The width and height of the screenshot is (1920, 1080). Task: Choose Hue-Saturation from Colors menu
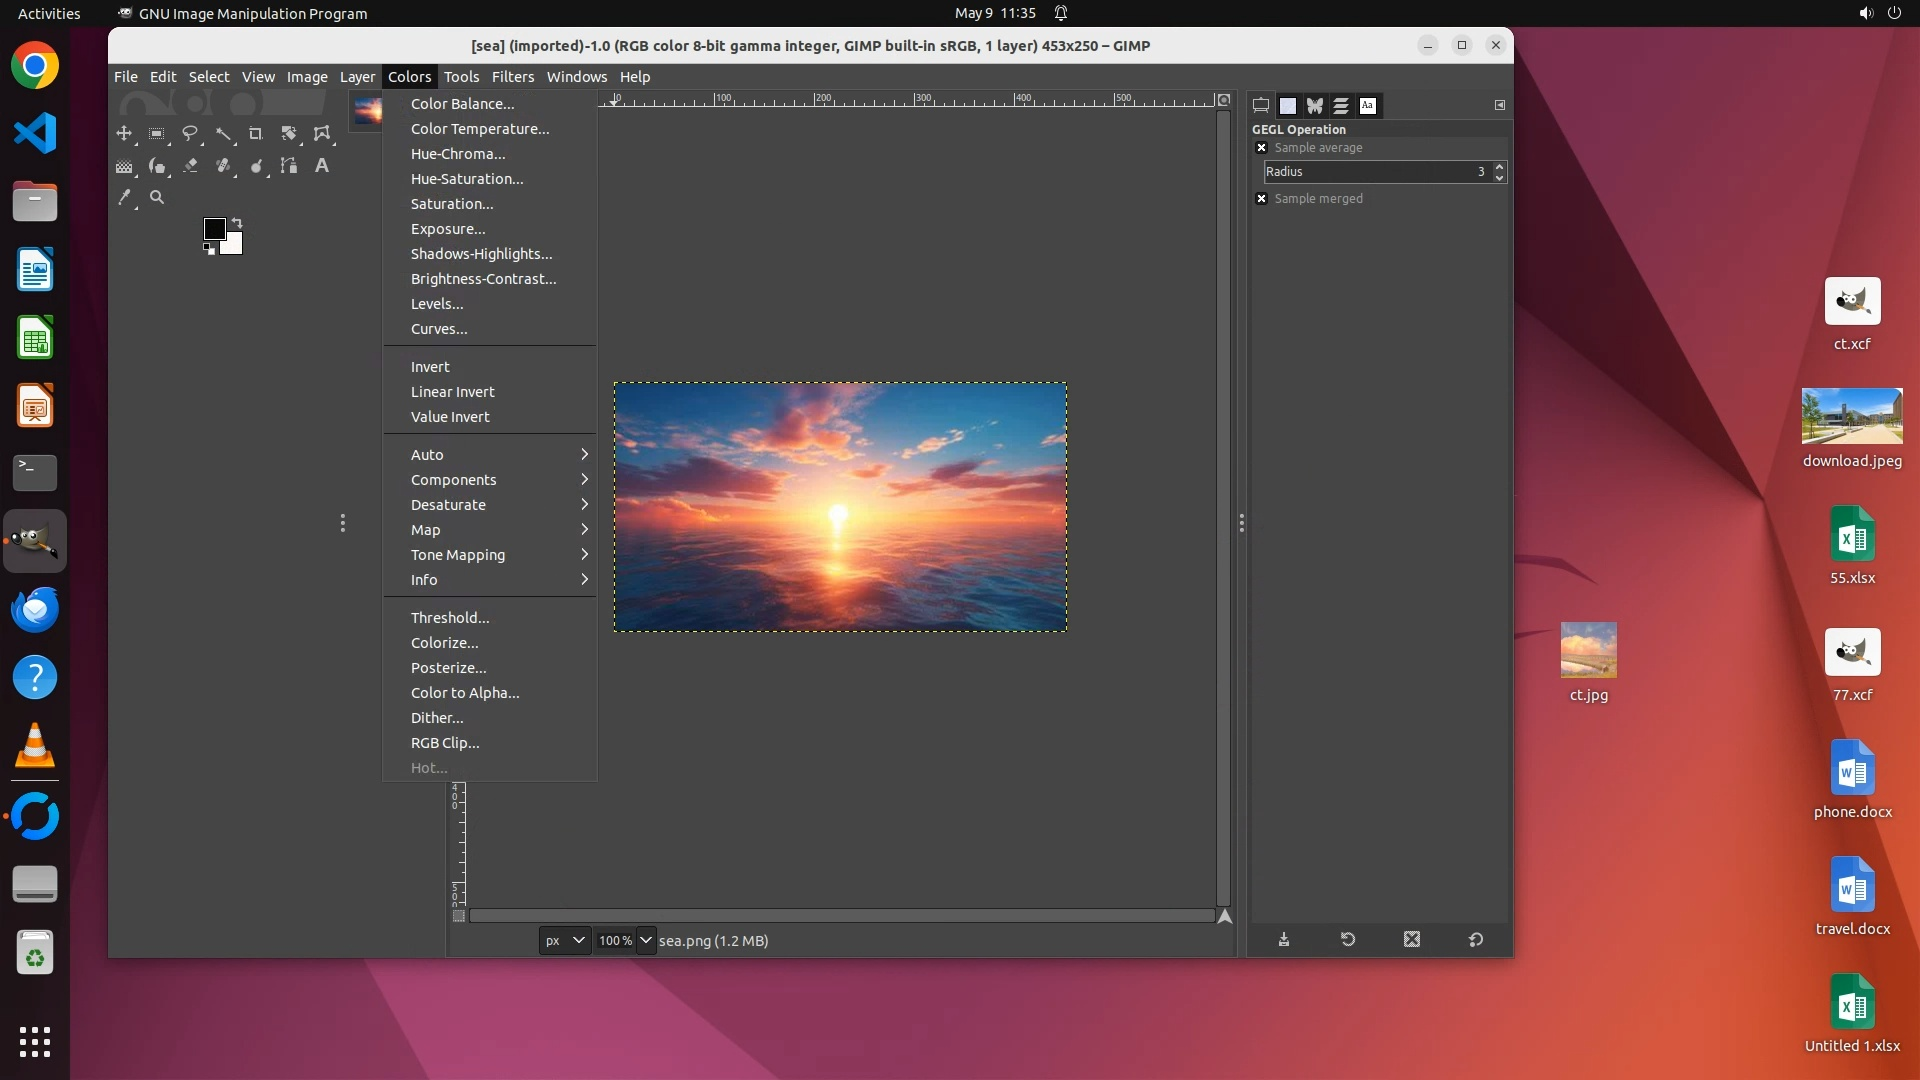[x=467, y=179]
